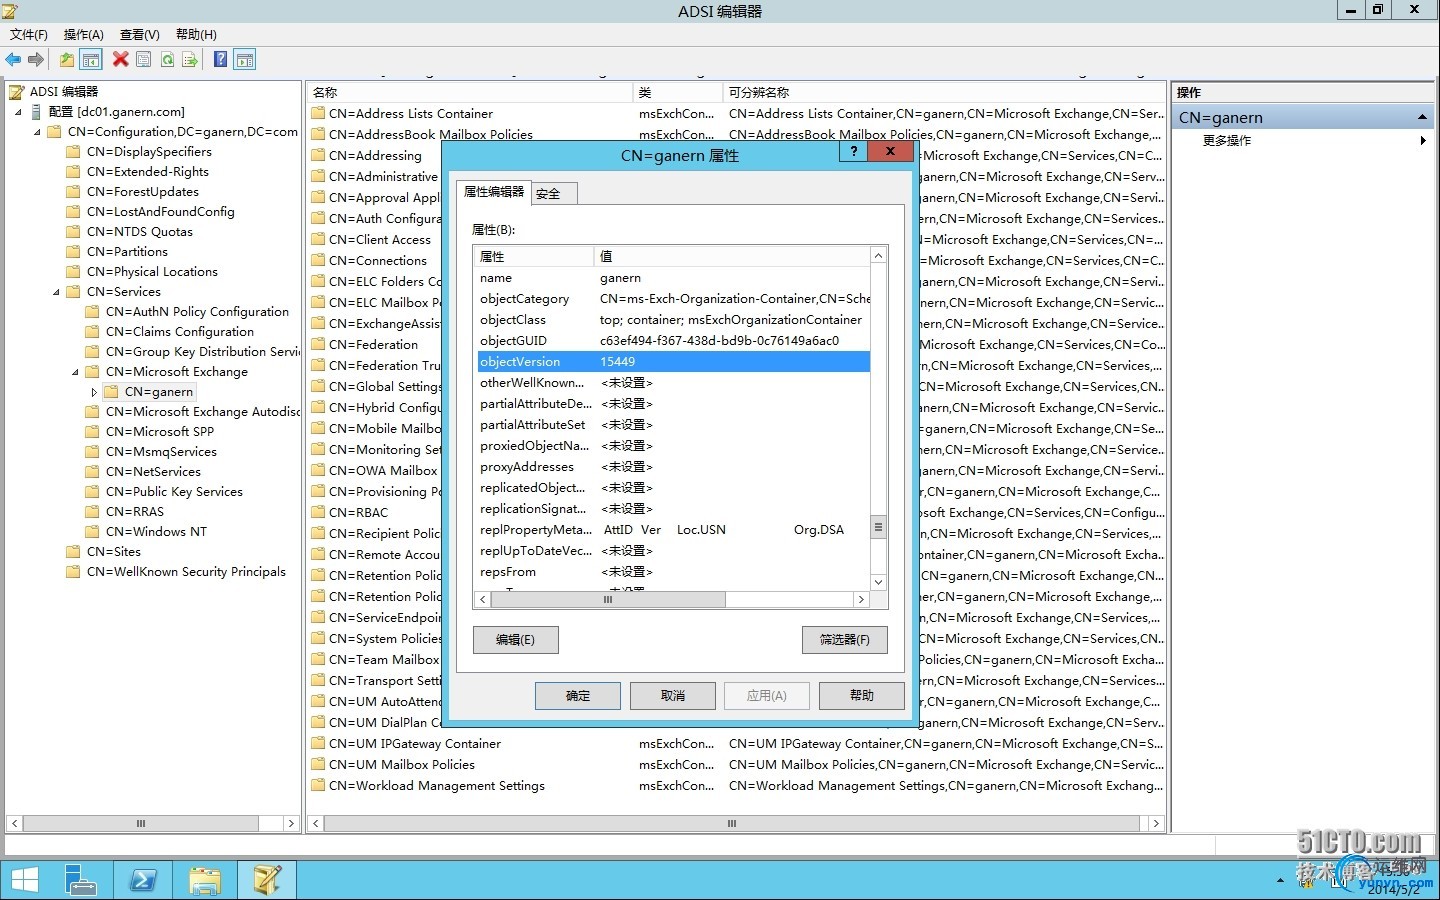Expand the CN=ganern tree node

click(x=94, y=392)
